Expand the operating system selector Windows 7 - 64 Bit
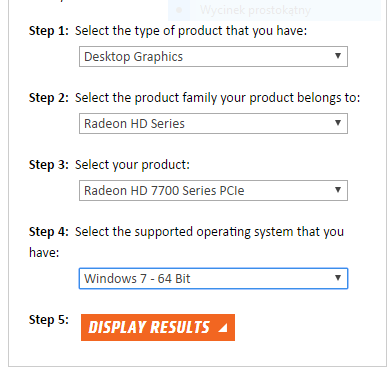 click(x=213, y=278)
